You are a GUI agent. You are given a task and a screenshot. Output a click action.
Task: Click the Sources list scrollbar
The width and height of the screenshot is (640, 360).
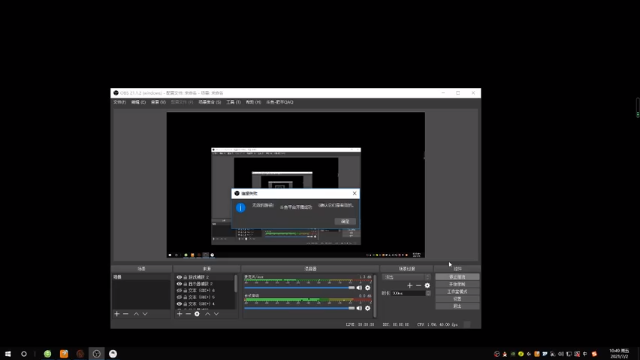point(236,283)
